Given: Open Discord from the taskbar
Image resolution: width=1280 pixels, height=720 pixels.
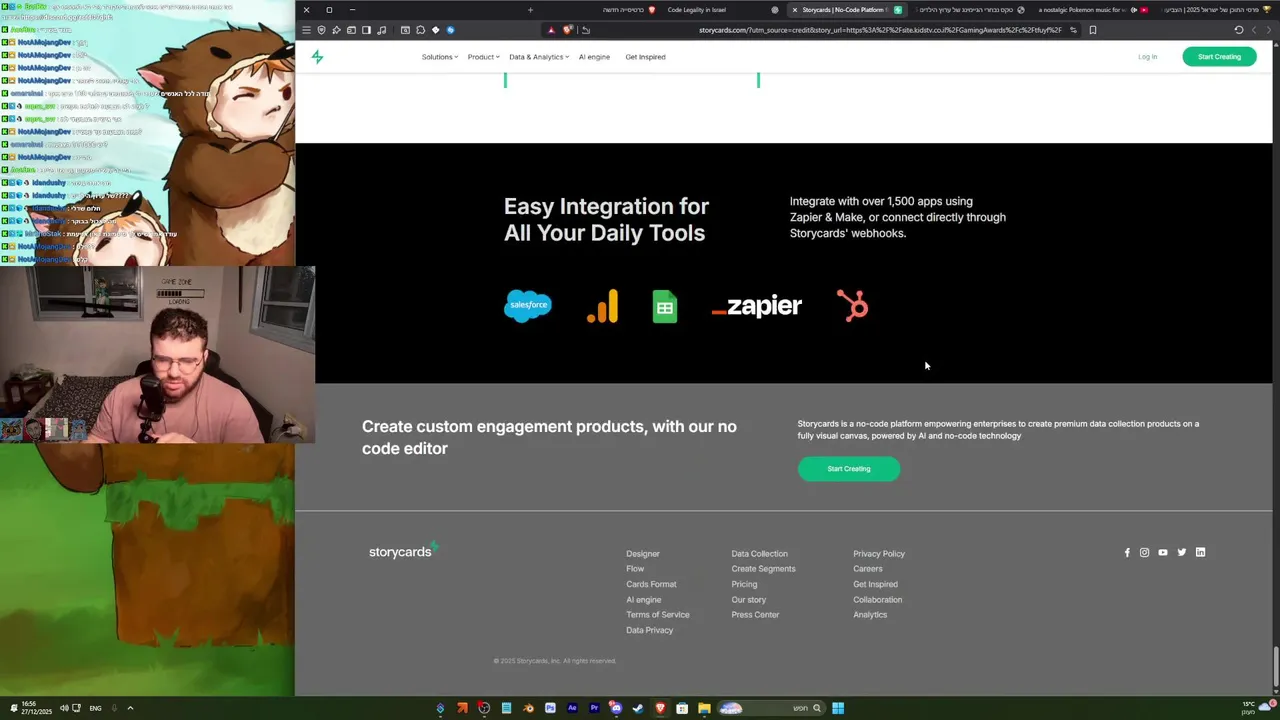Looking at the screenshot, I should click(x=616, y=708).
